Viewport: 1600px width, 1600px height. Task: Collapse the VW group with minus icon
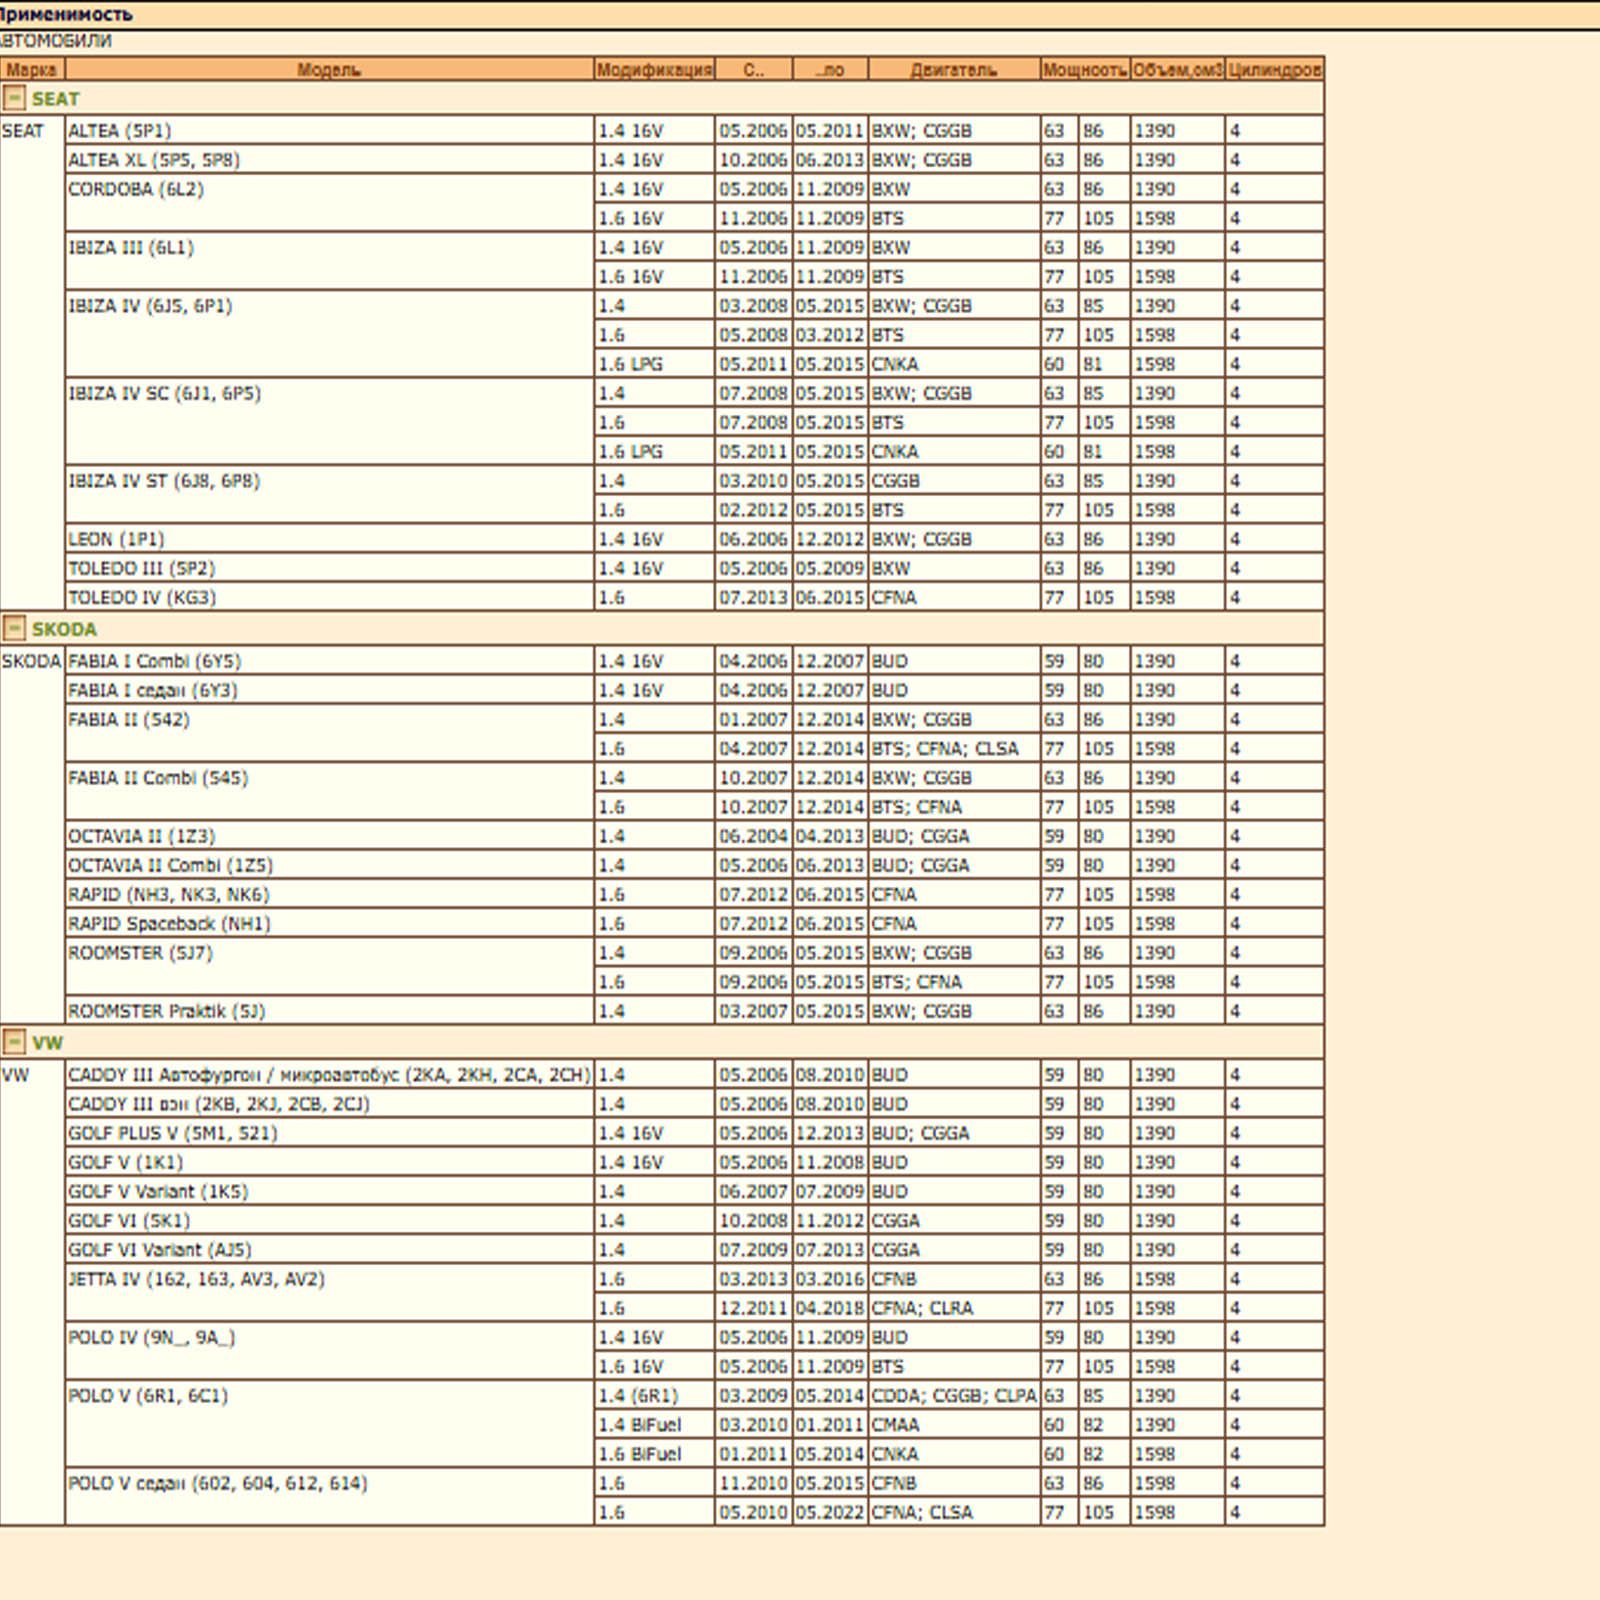pos(14,1042)
